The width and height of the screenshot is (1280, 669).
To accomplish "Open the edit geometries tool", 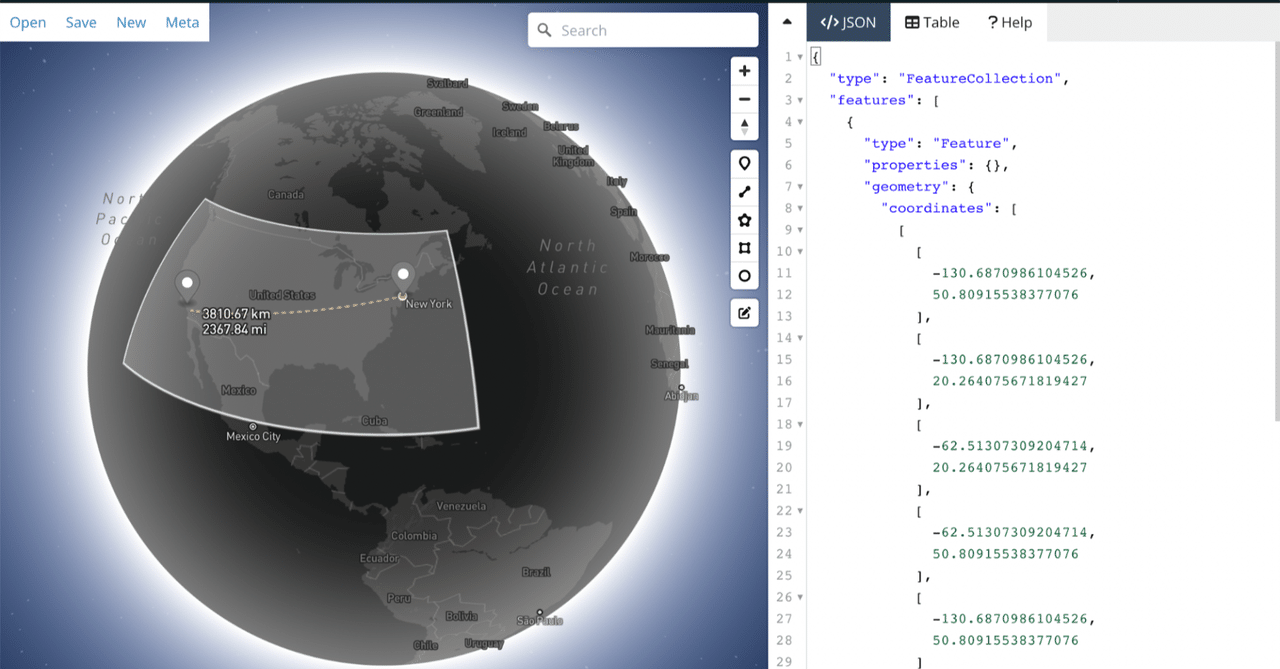I will (744, 312).
